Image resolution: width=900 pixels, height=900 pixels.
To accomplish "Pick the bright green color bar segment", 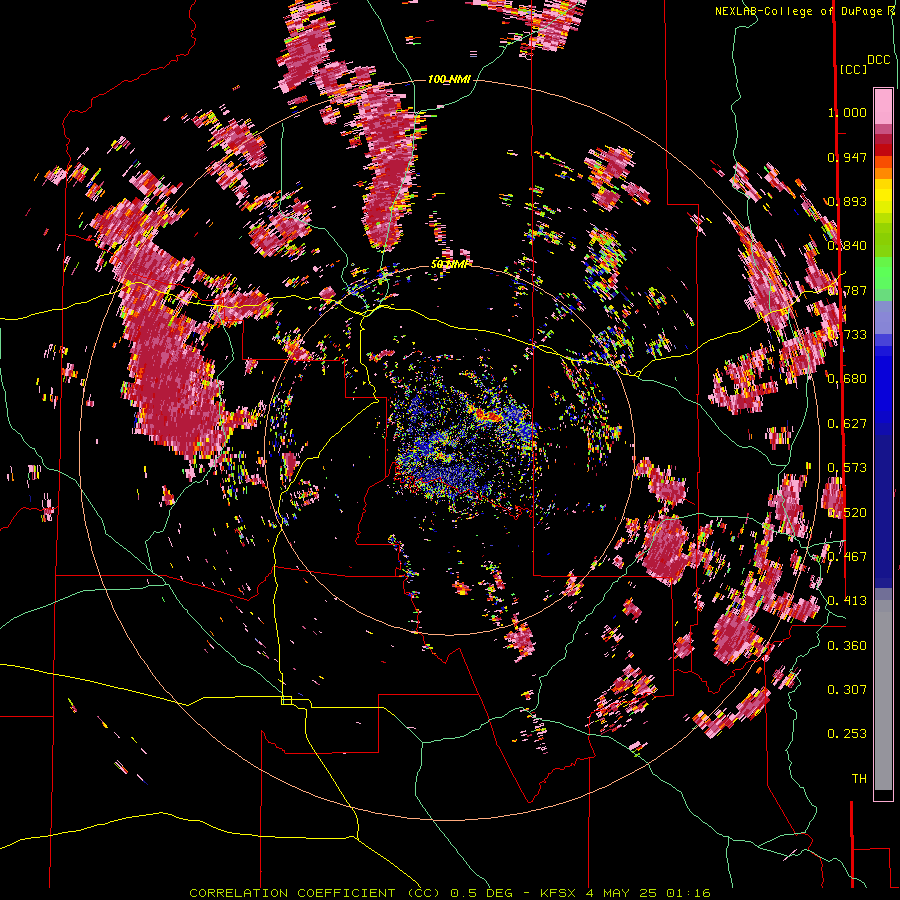I will click(883, 273).
